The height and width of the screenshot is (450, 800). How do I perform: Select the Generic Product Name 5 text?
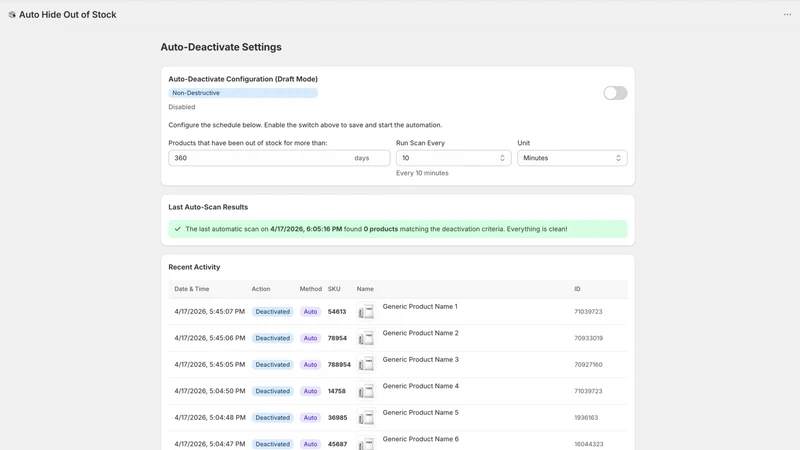pos(420,413)
